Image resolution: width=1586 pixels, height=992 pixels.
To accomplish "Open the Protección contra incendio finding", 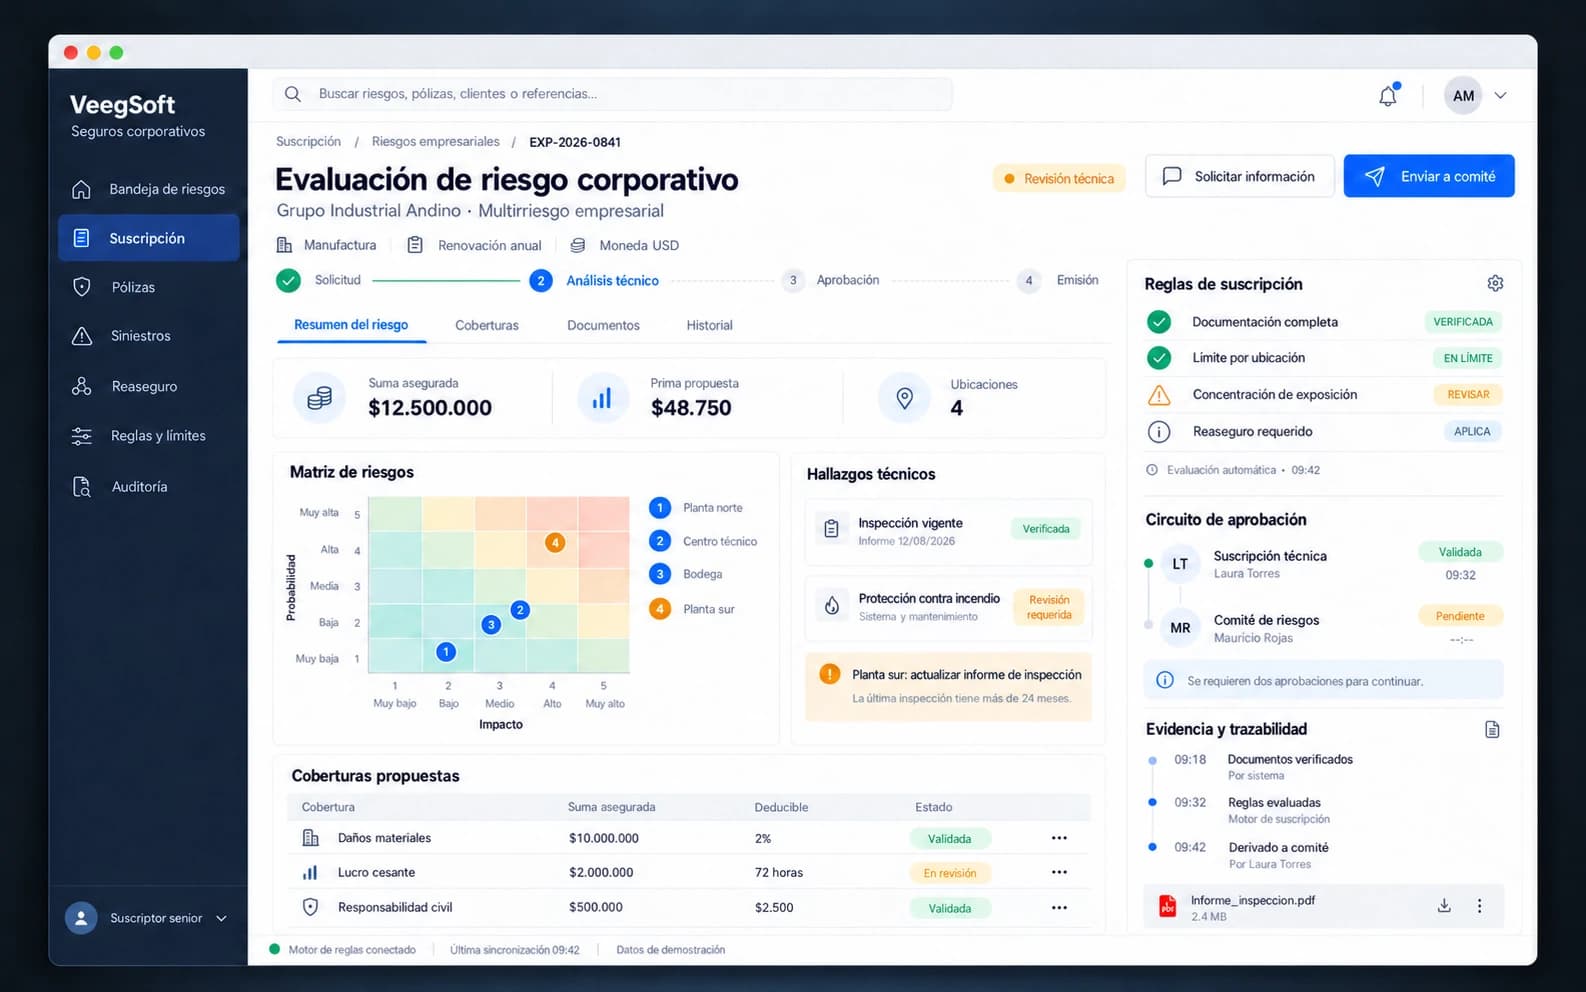I will coord(948,607).
